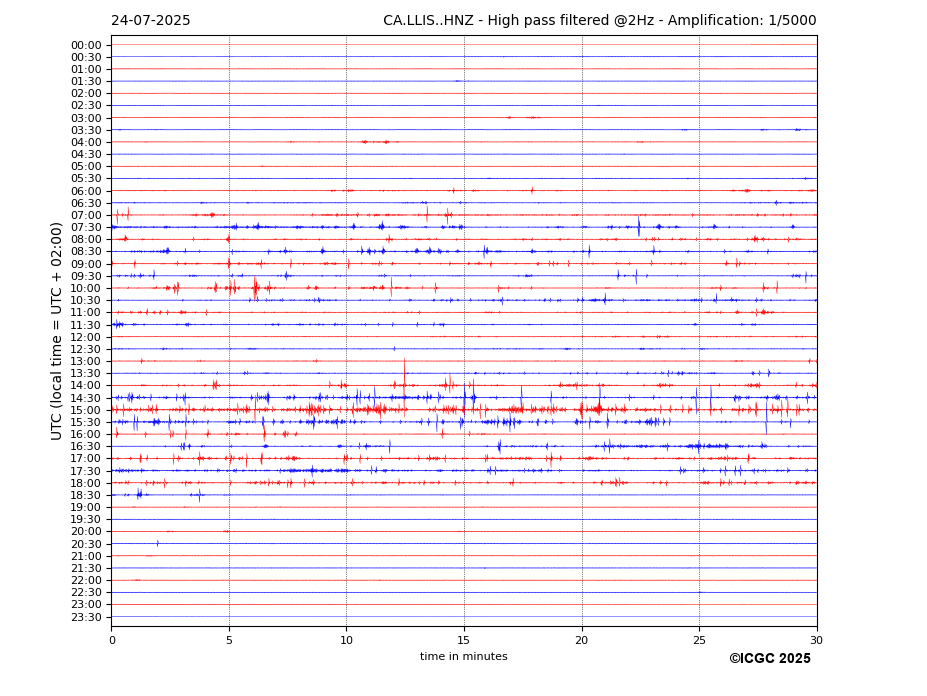Image resolution: width=927 pixels, height=696 pixels.
Task: Click the 21:00 row time label
Action: [x=86, y=556]
